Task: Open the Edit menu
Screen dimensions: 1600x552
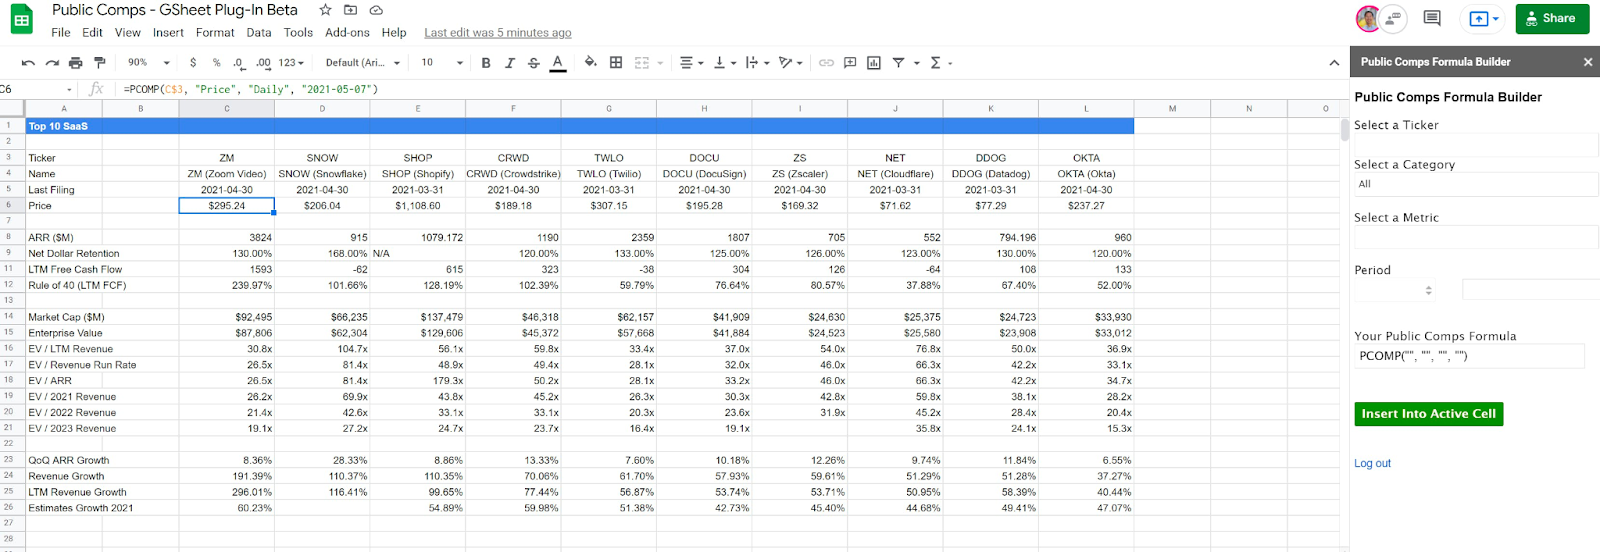Action: click(x=92, y=32)
